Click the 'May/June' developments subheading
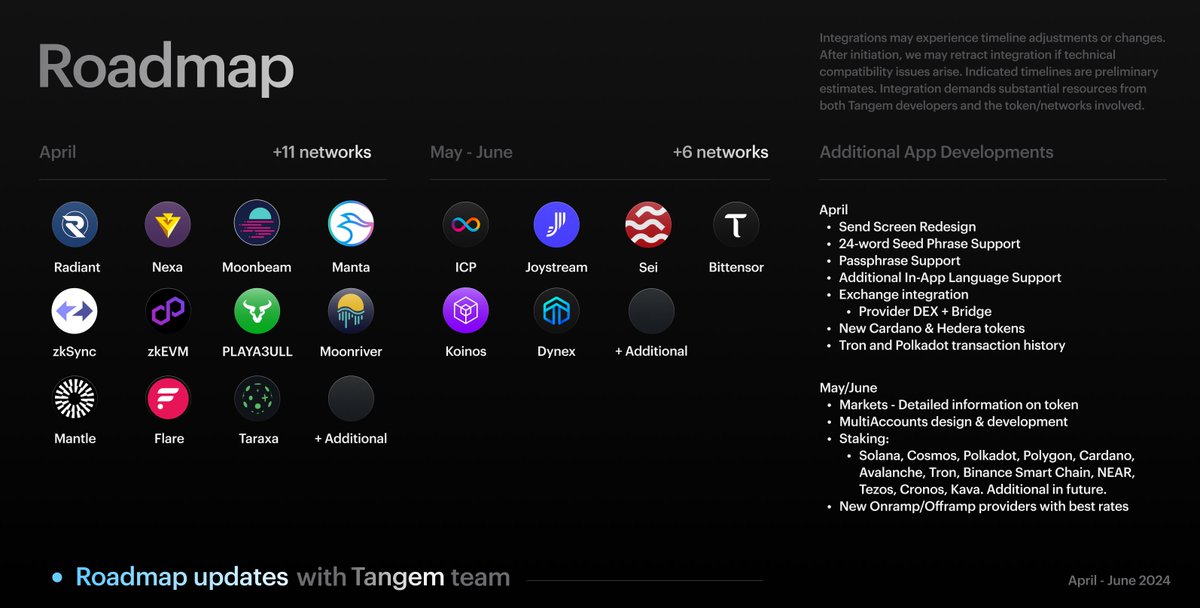This screenshot has height=608, width=1200. 848,388
